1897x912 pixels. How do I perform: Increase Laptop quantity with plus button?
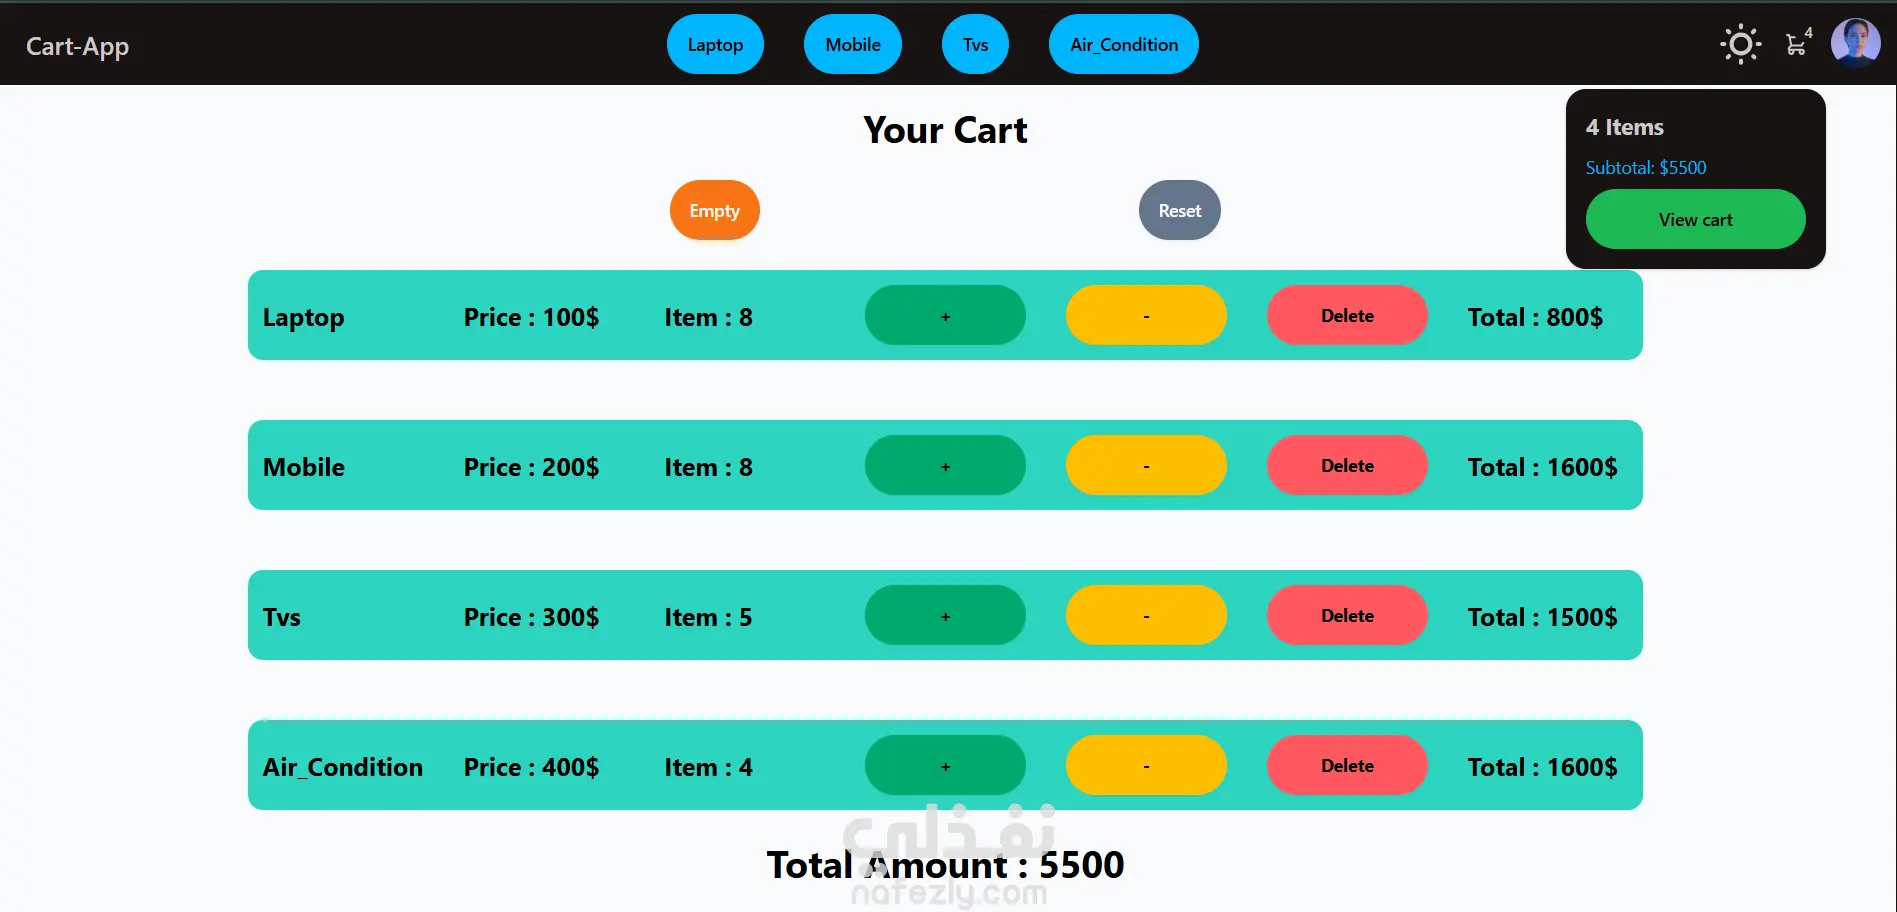tap(945, 316)
